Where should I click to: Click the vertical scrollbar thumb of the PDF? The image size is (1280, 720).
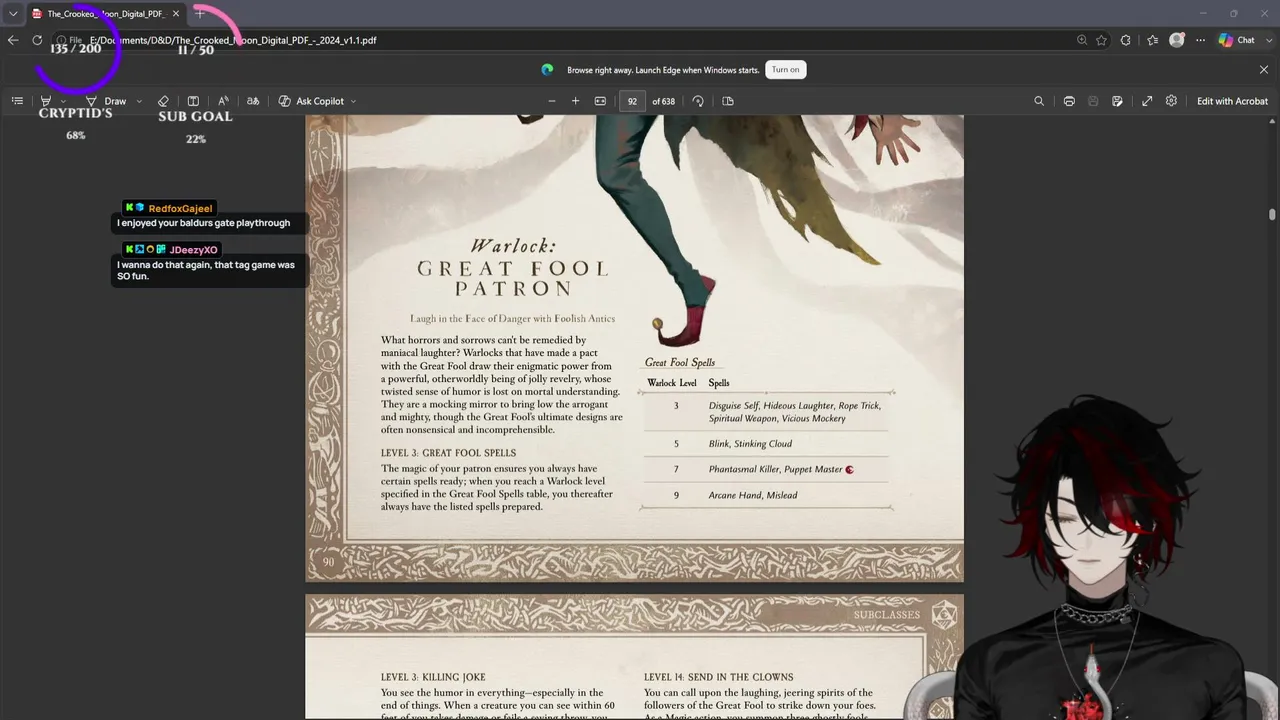pyautogui.click(x=1272, y=214)
